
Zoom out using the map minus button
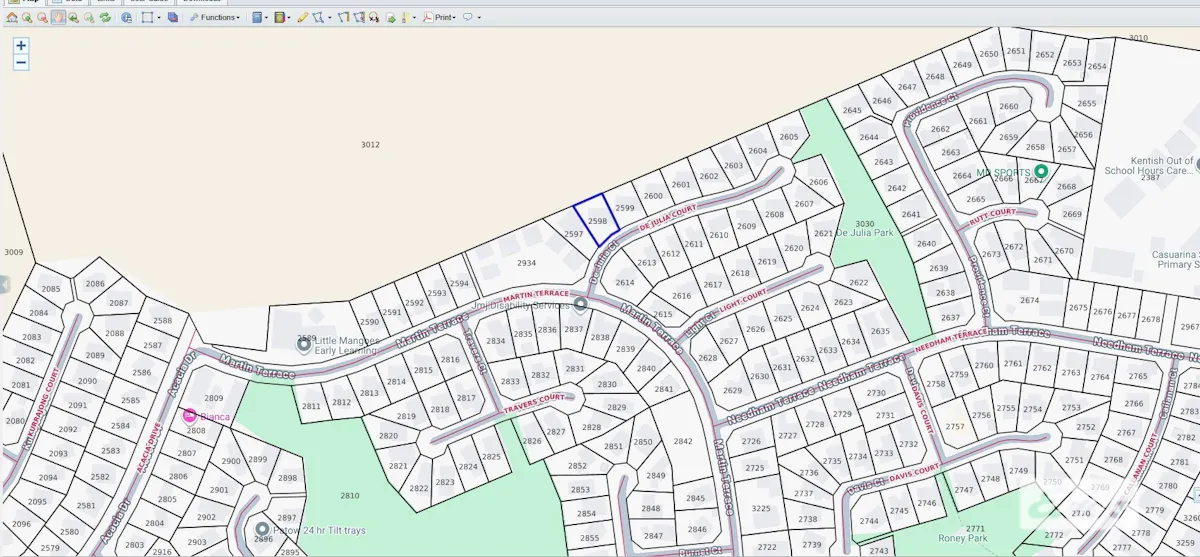pos(21,62)
